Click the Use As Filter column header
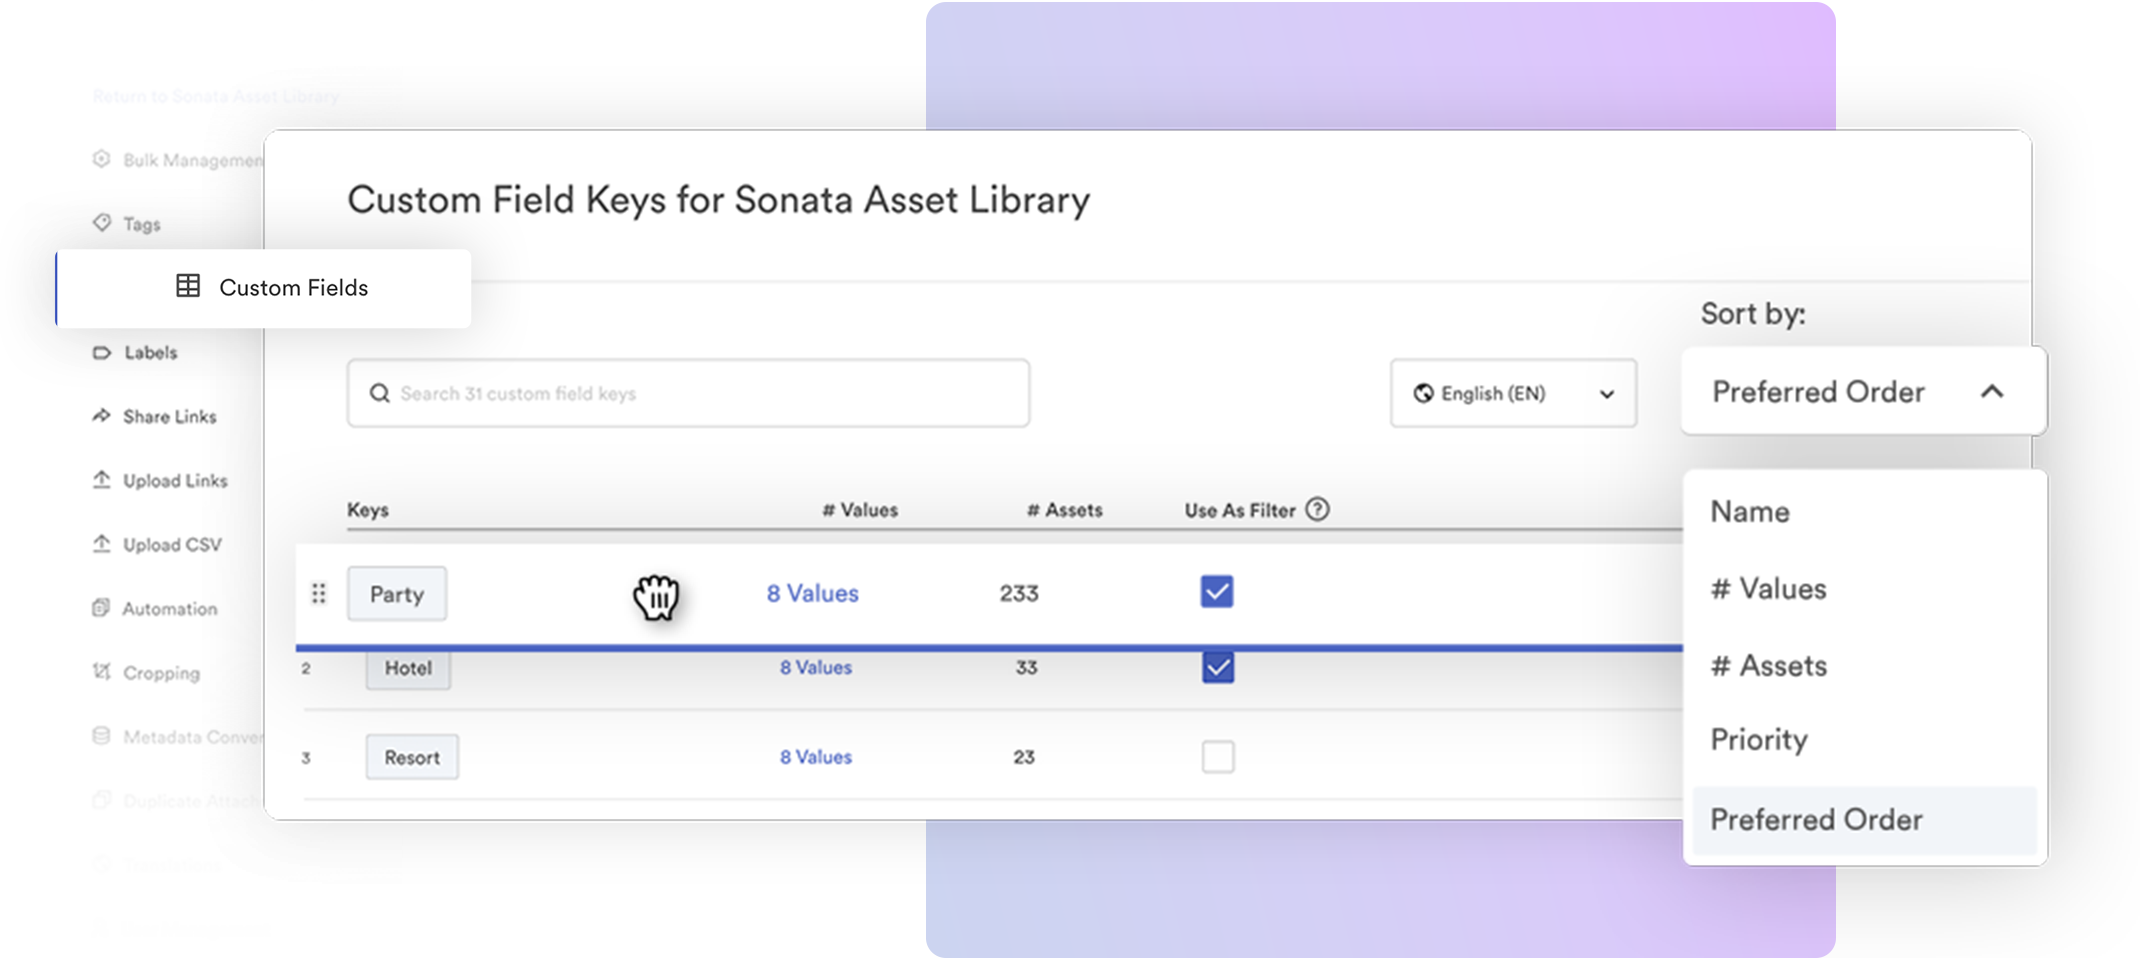The image size is (2140, 958). point(1240,510)
